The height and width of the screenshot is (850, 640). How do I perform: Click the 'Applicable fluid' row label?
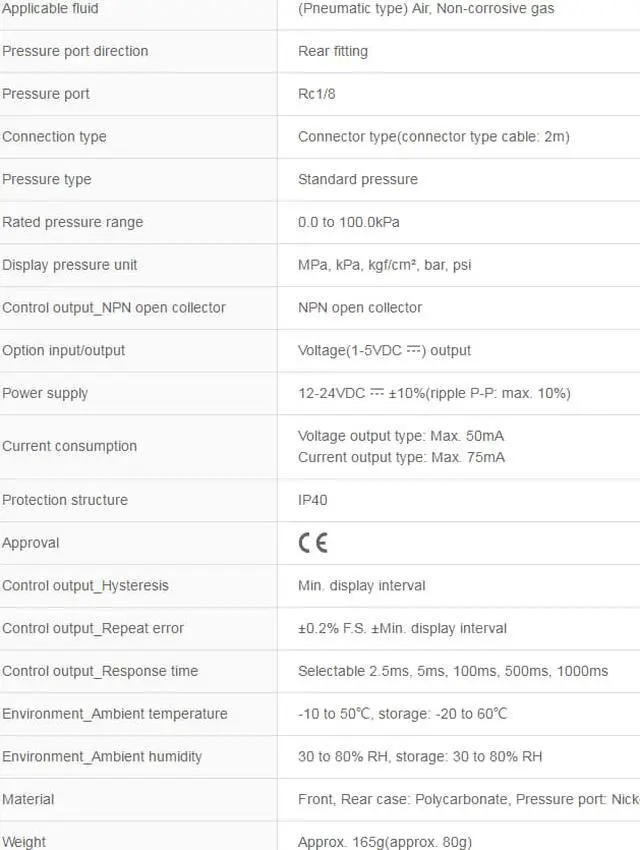point(50,9)
